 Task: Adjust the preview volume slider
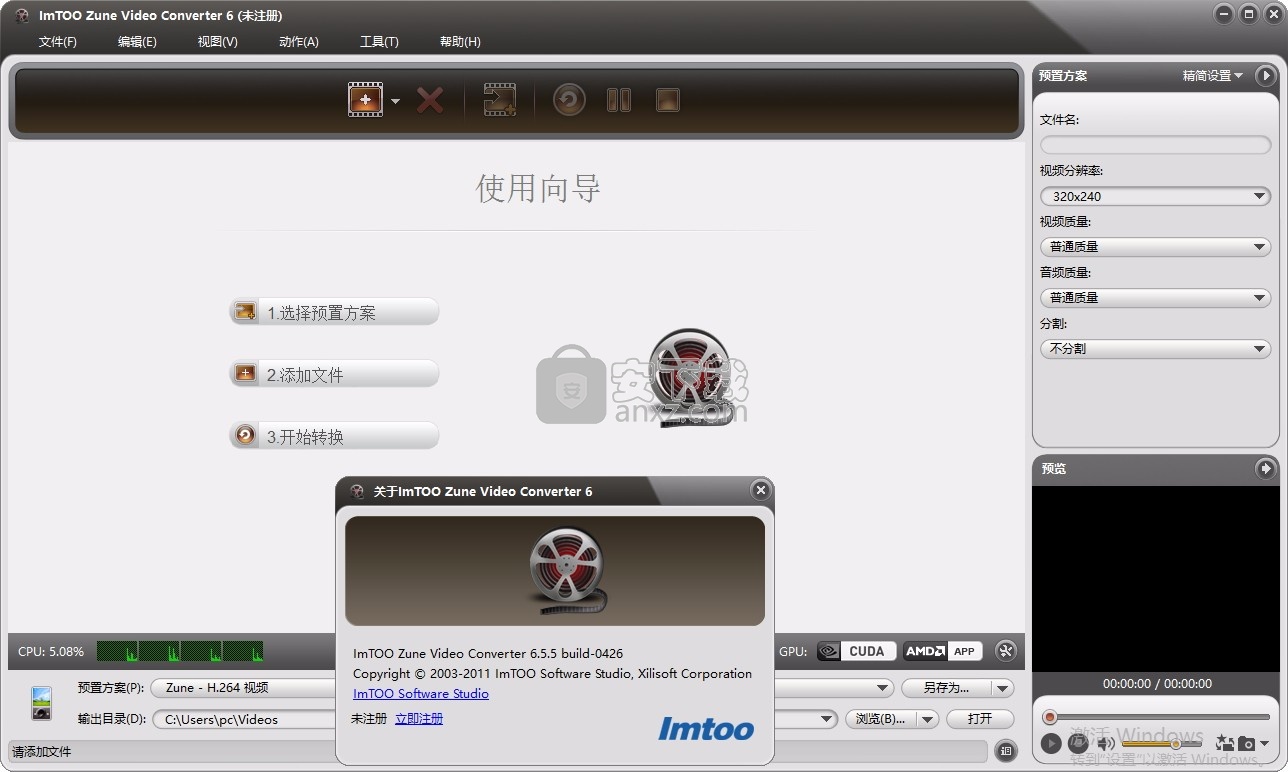point(1161,744)
